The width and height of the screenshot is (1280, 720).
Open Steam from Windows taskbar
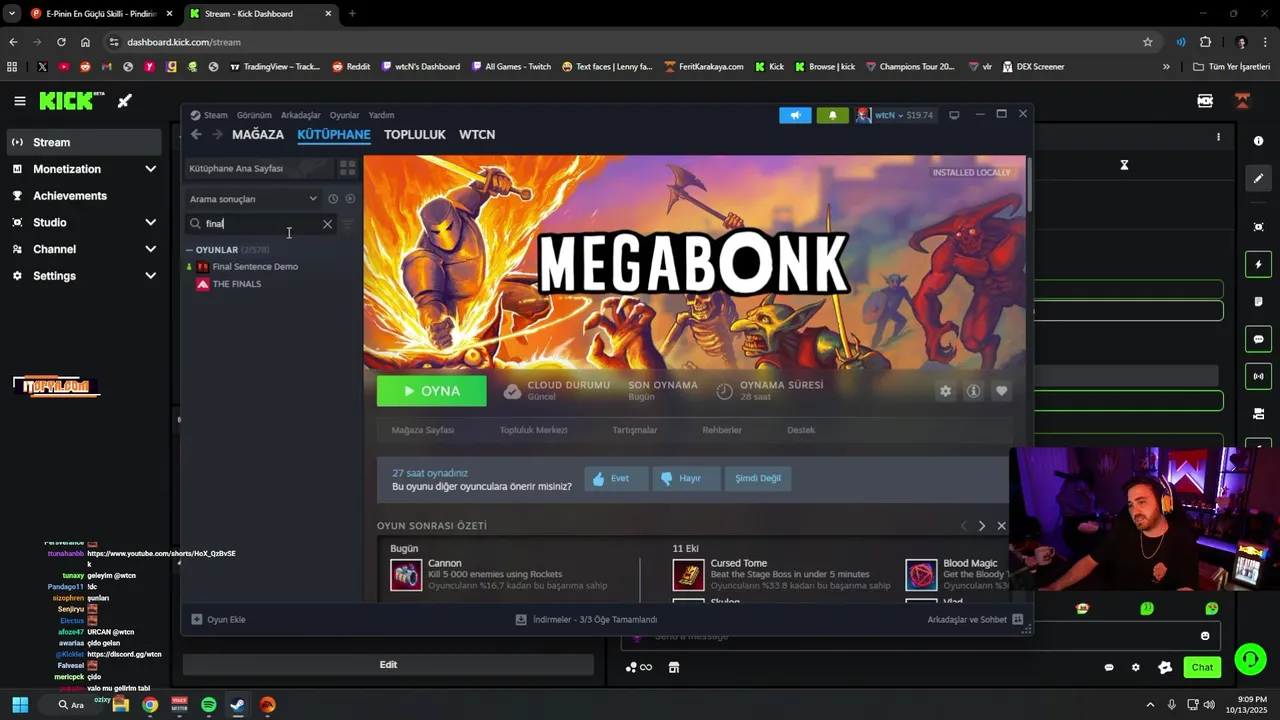point(238,705)
